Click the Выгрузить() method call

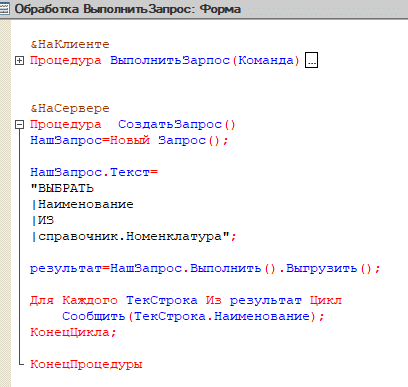point(329,268)
